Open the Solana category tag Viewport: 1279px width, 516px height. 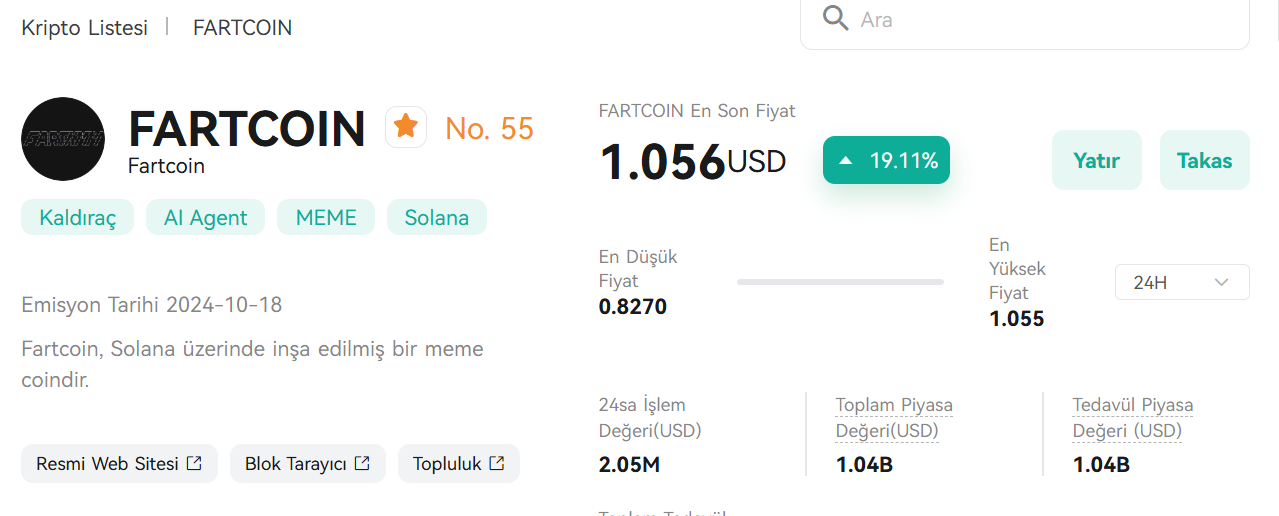[436, 217]
